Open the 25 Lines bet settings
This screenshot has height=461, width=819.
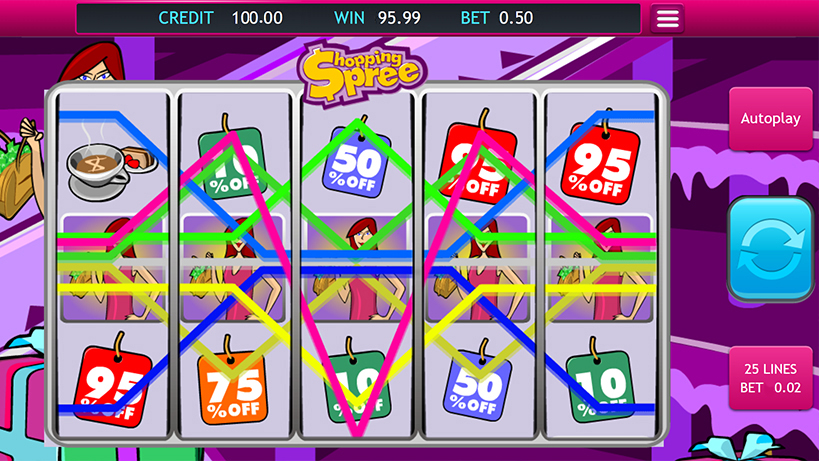pos(770,378)
